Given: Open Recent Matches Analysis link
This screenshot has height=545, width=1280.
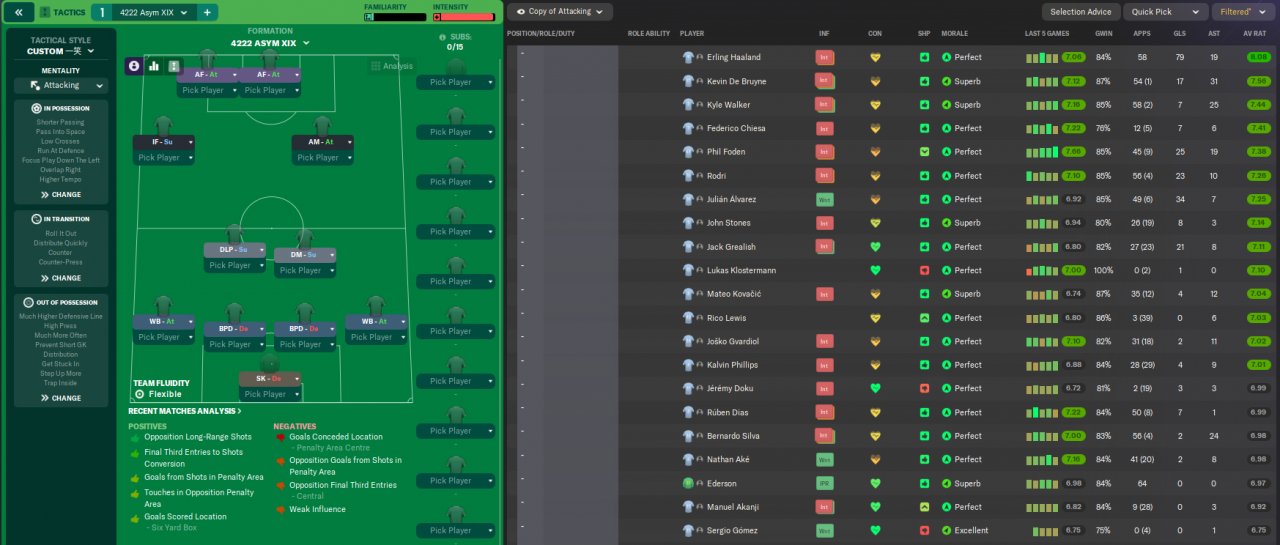Looking at the screenshot, I should point(184,411).
